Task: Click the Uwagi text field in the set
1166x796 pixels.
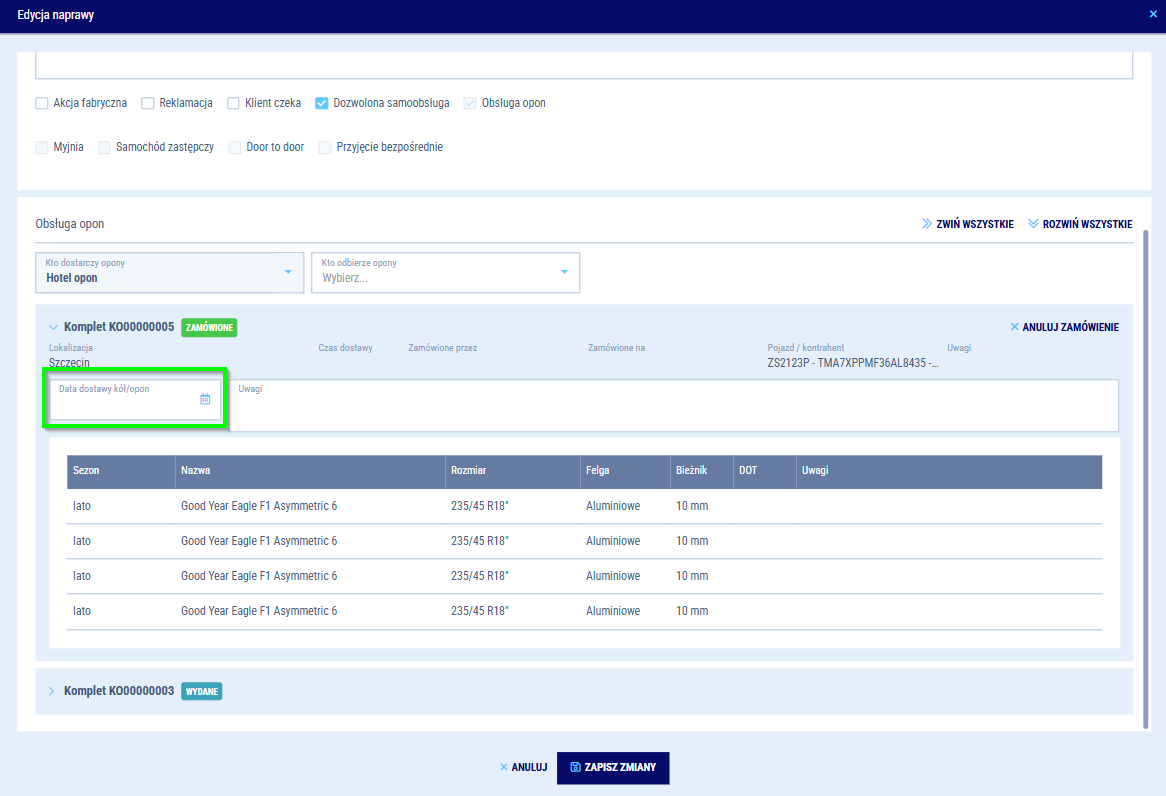Action: pos(675,405)
